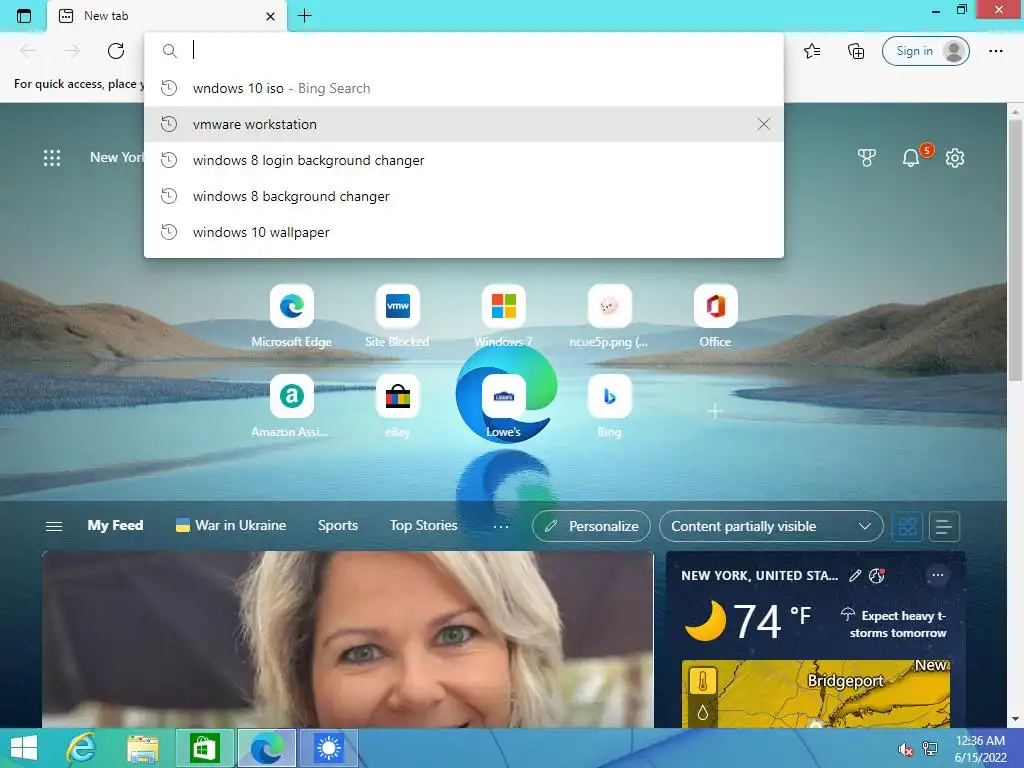Select temperature map layer icon
This screenshot has width=1024, height=768.
point(703,682)
